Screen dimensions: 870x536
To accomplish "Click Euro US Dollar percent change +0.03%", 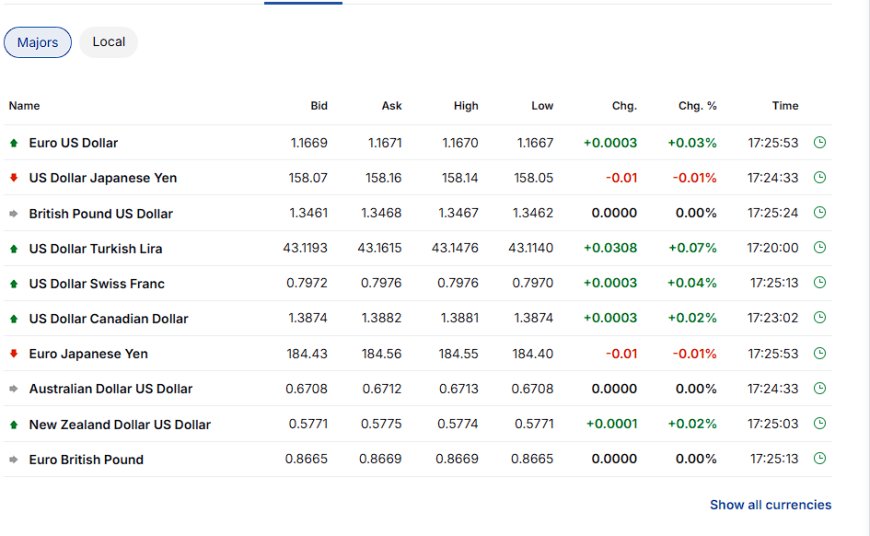I will (x=692, y=143).
